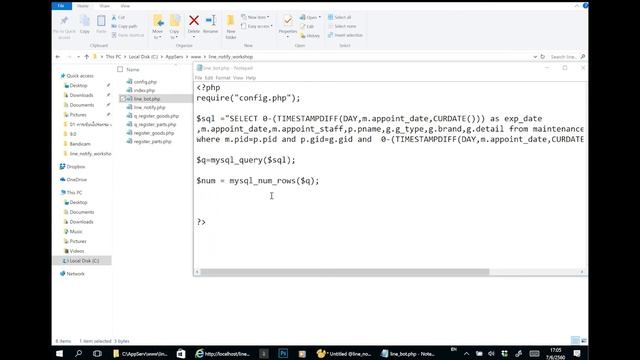Click AppServ in the address path
The width and height of the screenshot is (640, 360).
pos(174,57)
